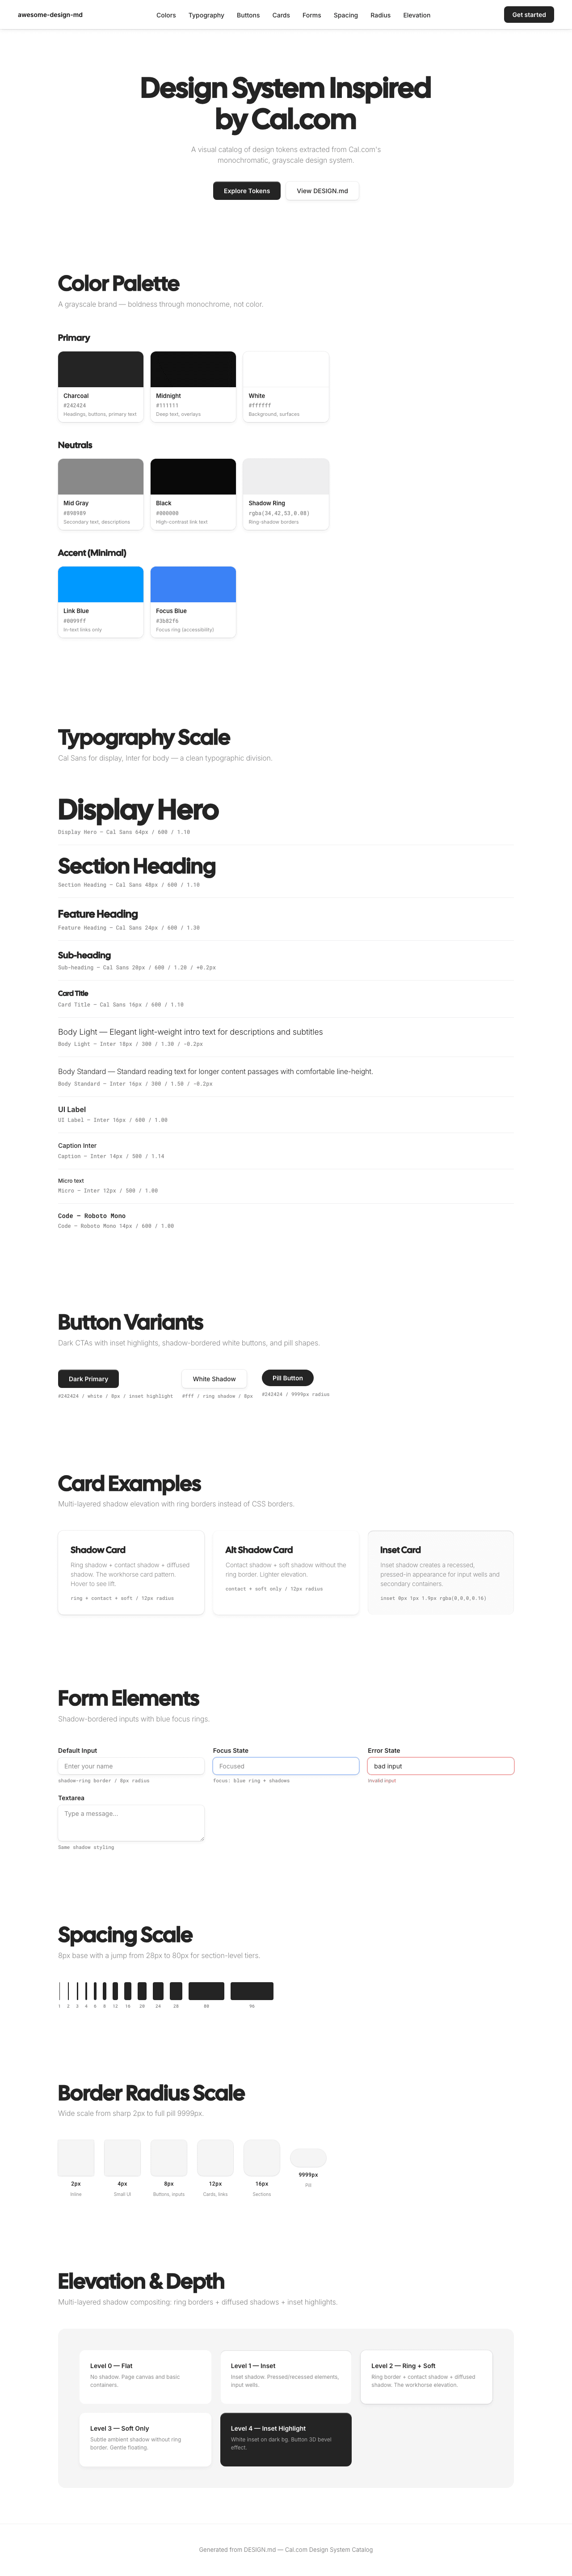Select the Pill Button variant
The image size is (572, 2576).
click(x=287, y=1377)
